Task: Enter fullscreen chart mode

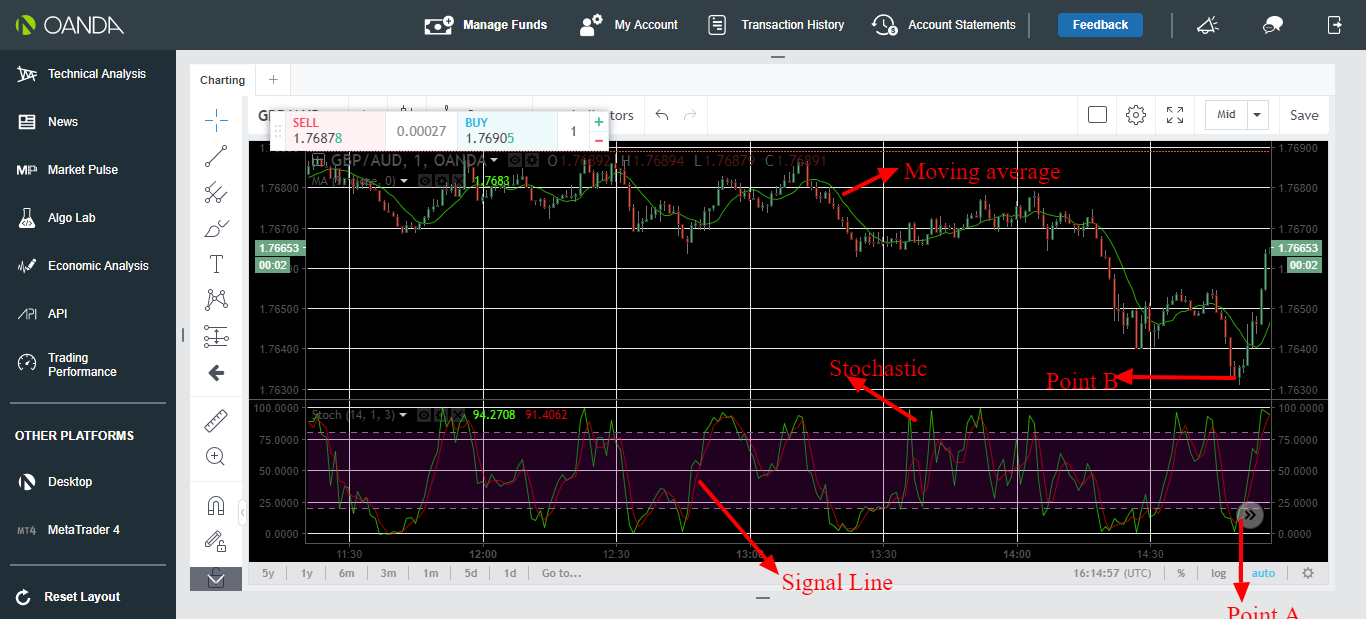Action: point(1175,115)
